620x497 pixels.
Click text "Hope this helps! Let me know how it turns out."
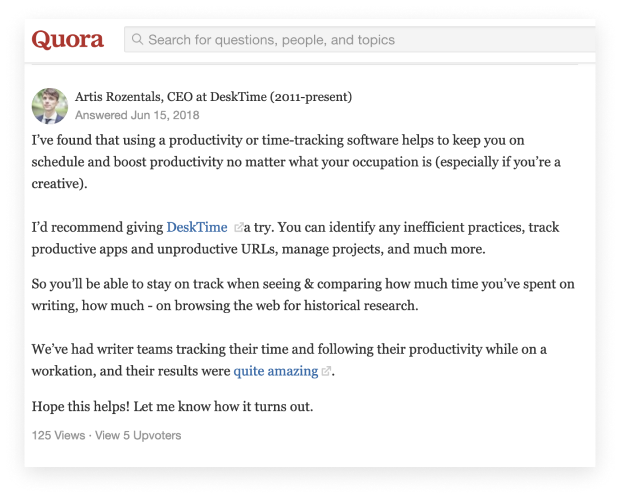point(172,406)
